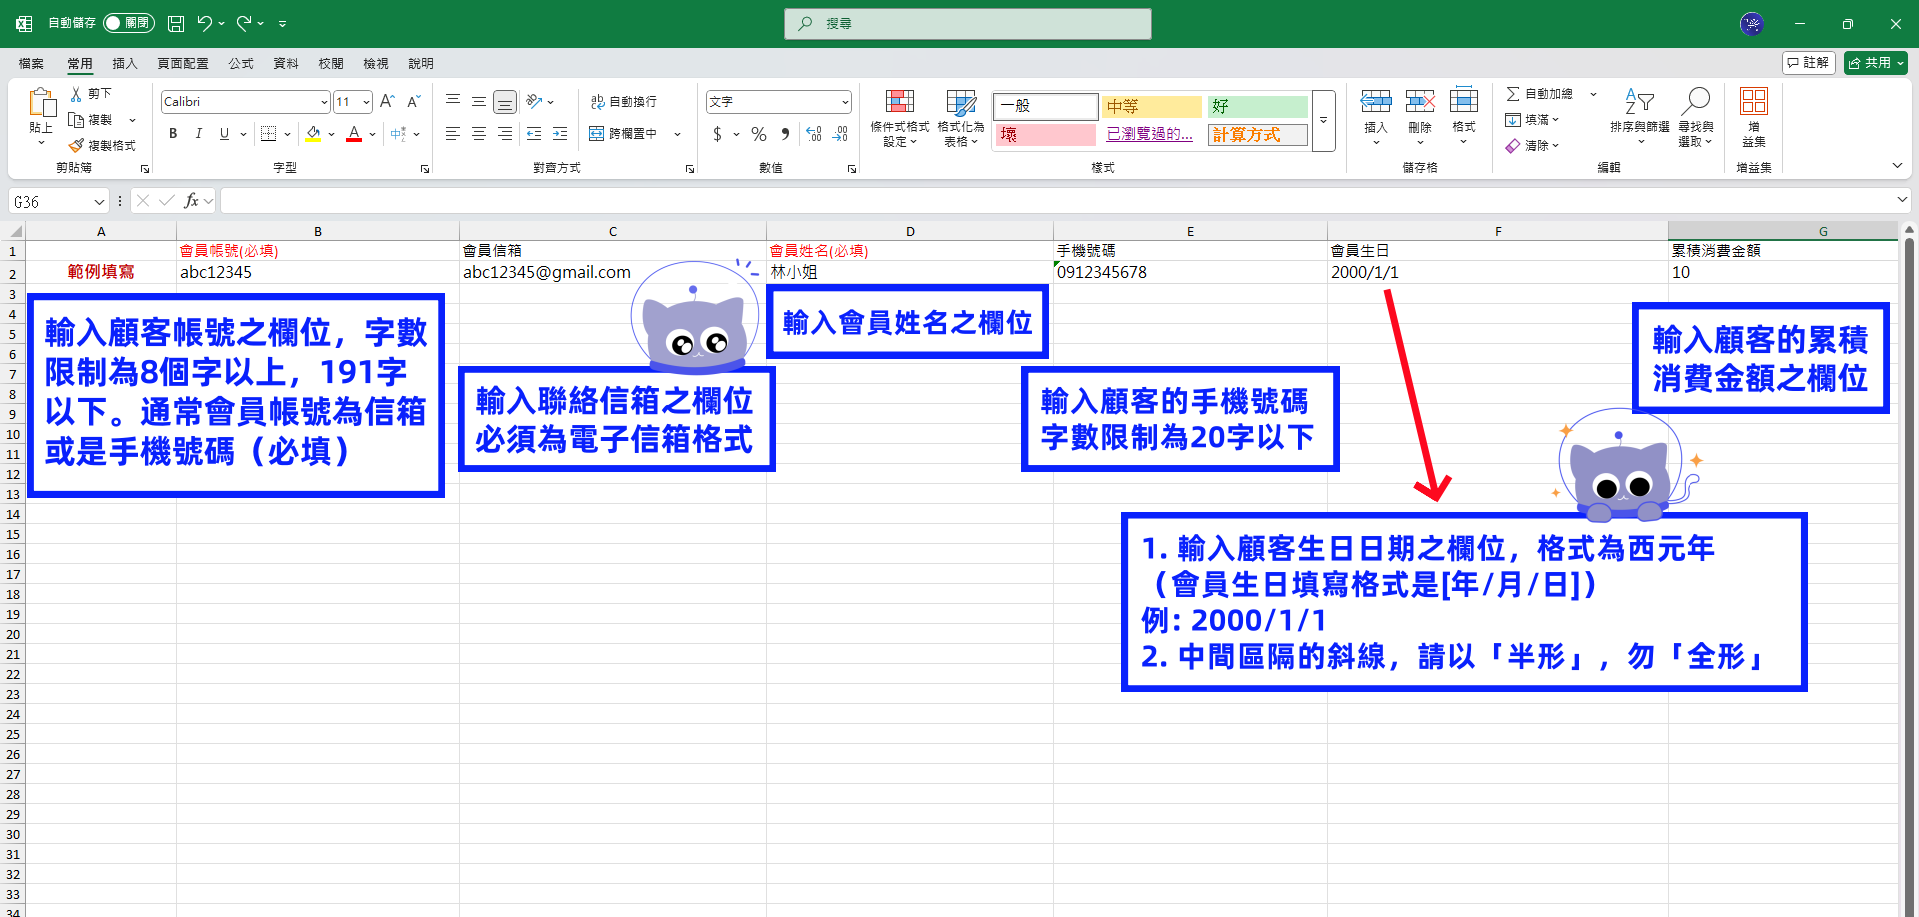Toggle Wrap Text (自動換行)
Viewport: 1919px width, 917px height.
[623, 102]
